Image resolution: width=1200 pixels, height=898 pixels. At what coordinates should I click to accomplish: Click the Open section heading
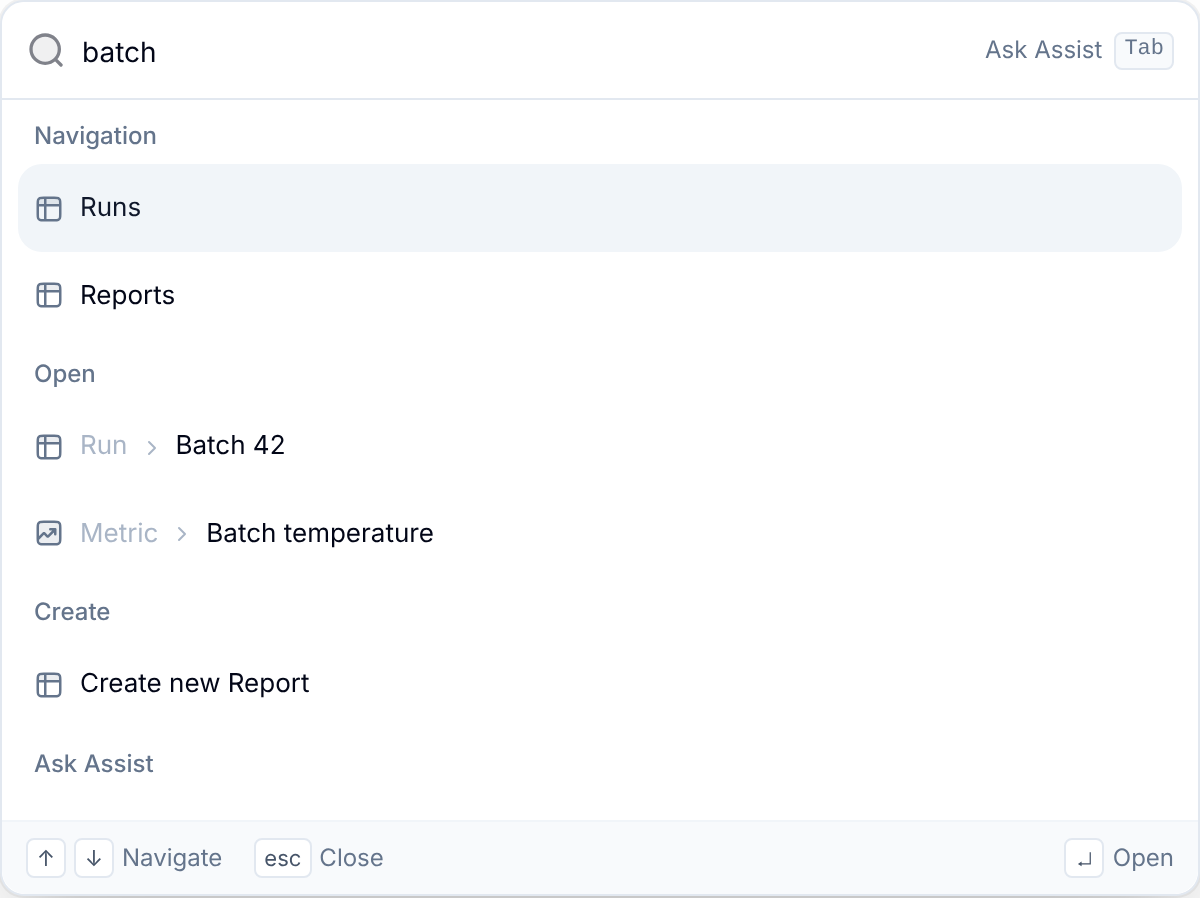coord(65,374)
